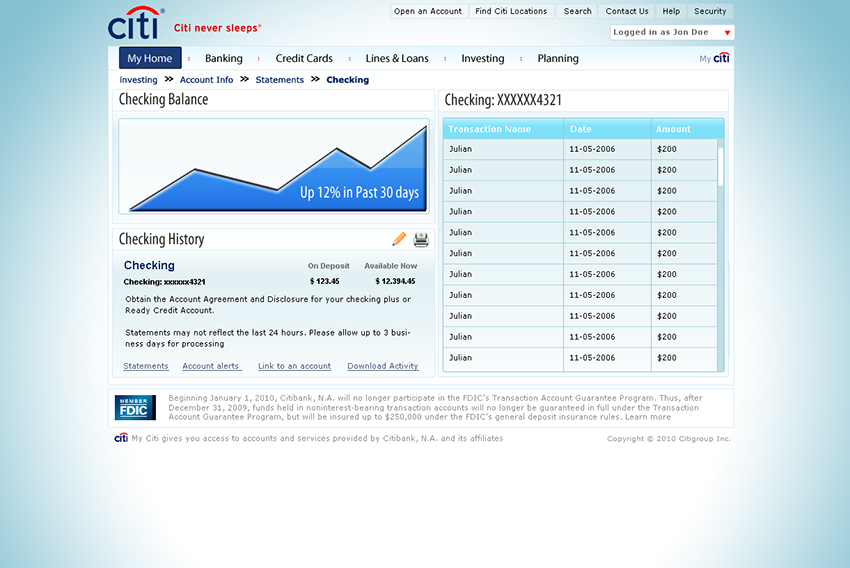Open the Account alerts link
Image resolution: width=850 pixels, height=568 pixels.
211,366
